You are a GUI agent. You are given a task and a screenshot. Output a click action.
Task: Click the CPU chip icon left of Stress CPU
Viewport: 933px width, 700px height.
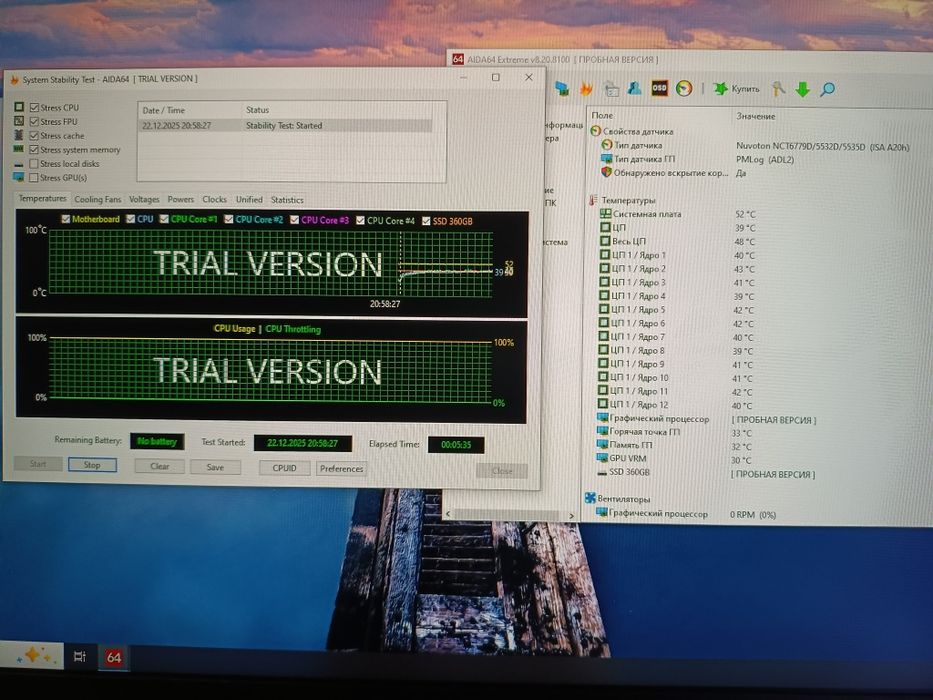pyautogui.click(x=19, y=107)
